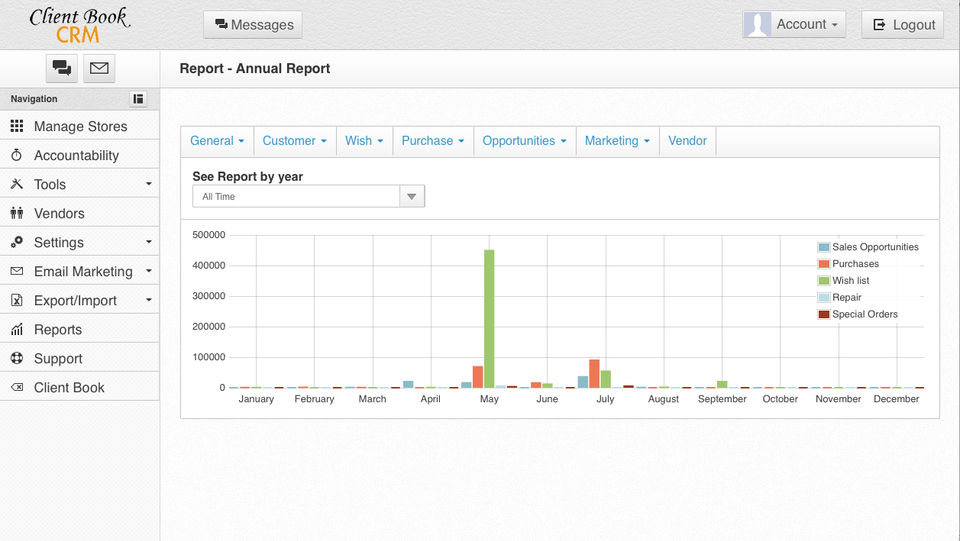Click the Manage Stores grid icon
960x541 pixels.
[x=16, y=126]
